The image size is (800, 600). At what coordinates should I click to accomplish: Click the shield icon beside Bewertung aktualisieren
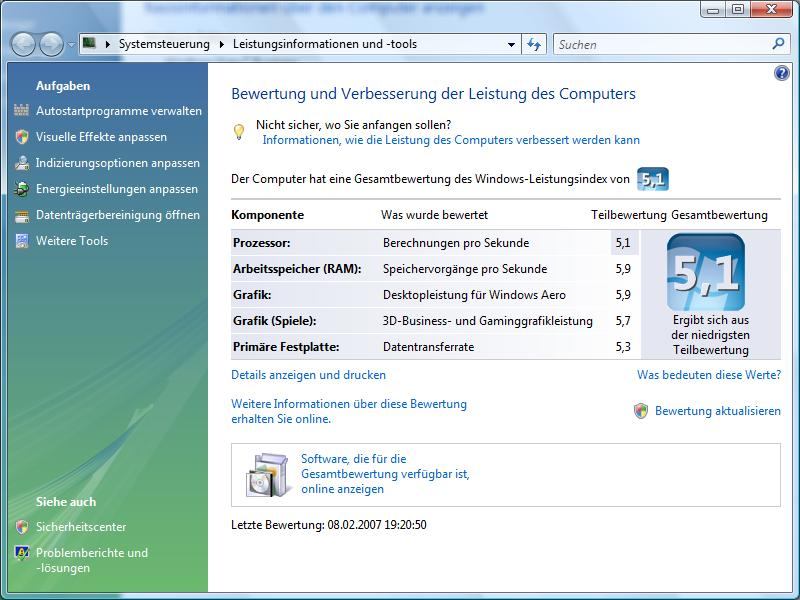(641, 411)
